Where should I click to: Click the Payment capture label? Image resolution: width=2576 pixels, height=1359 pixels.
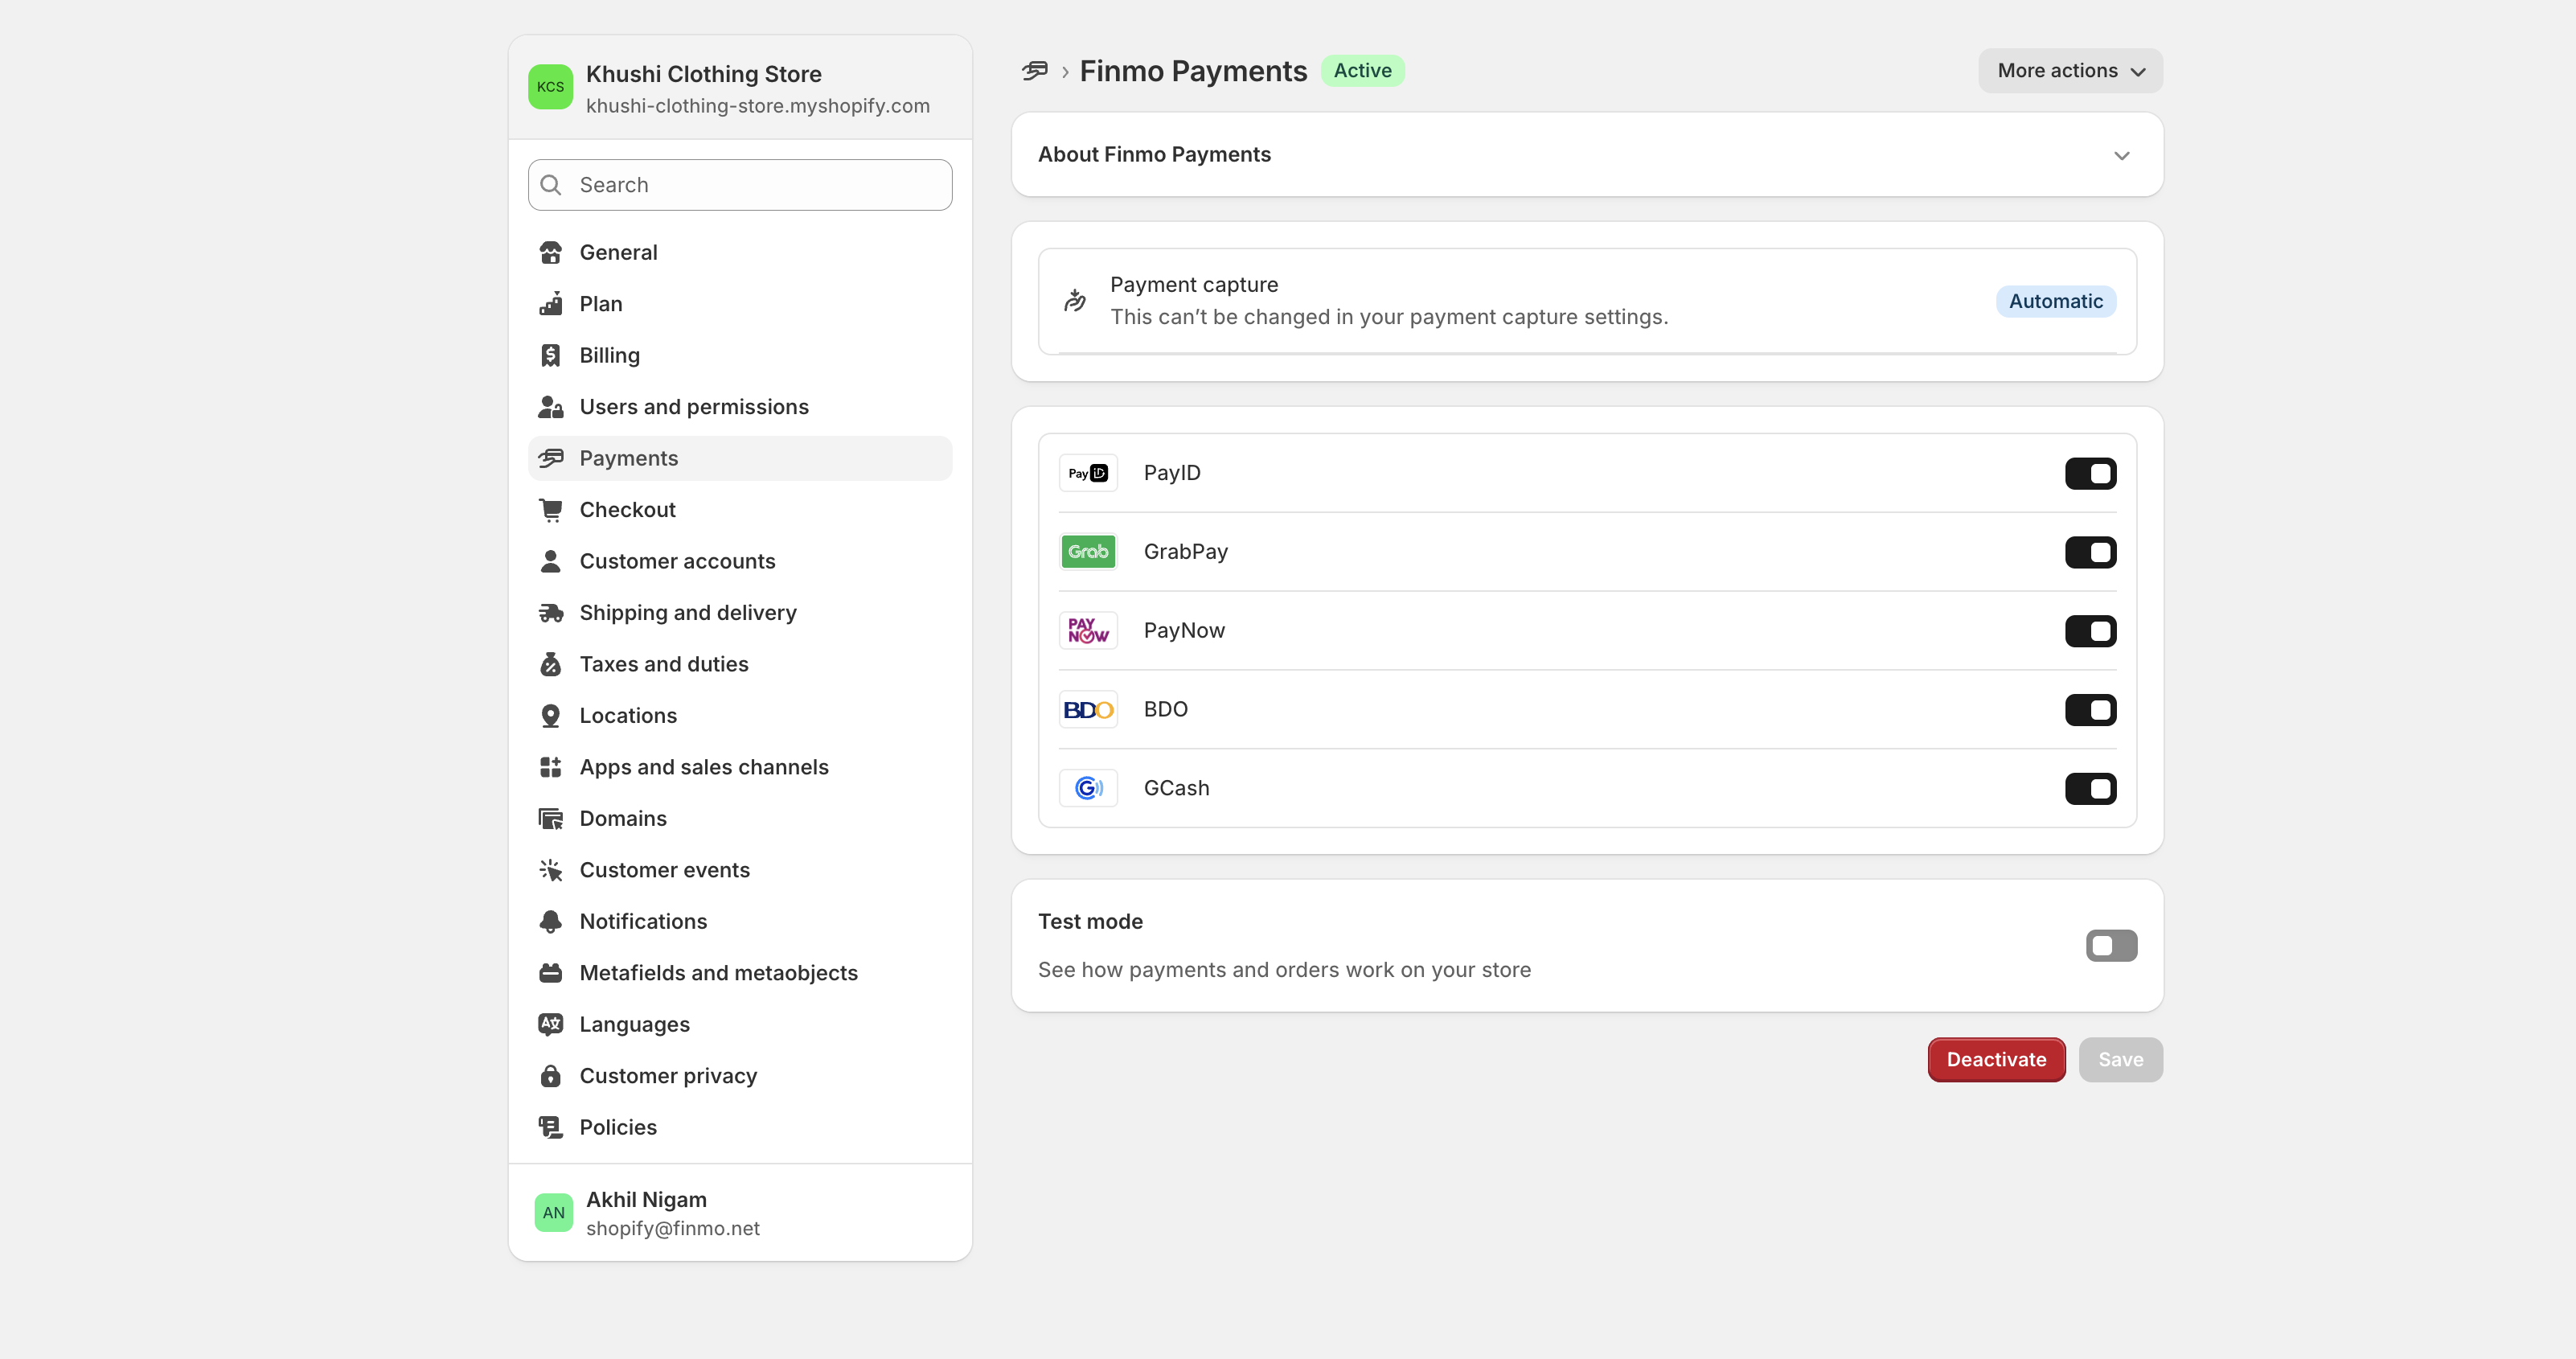tap(1194, 285)
